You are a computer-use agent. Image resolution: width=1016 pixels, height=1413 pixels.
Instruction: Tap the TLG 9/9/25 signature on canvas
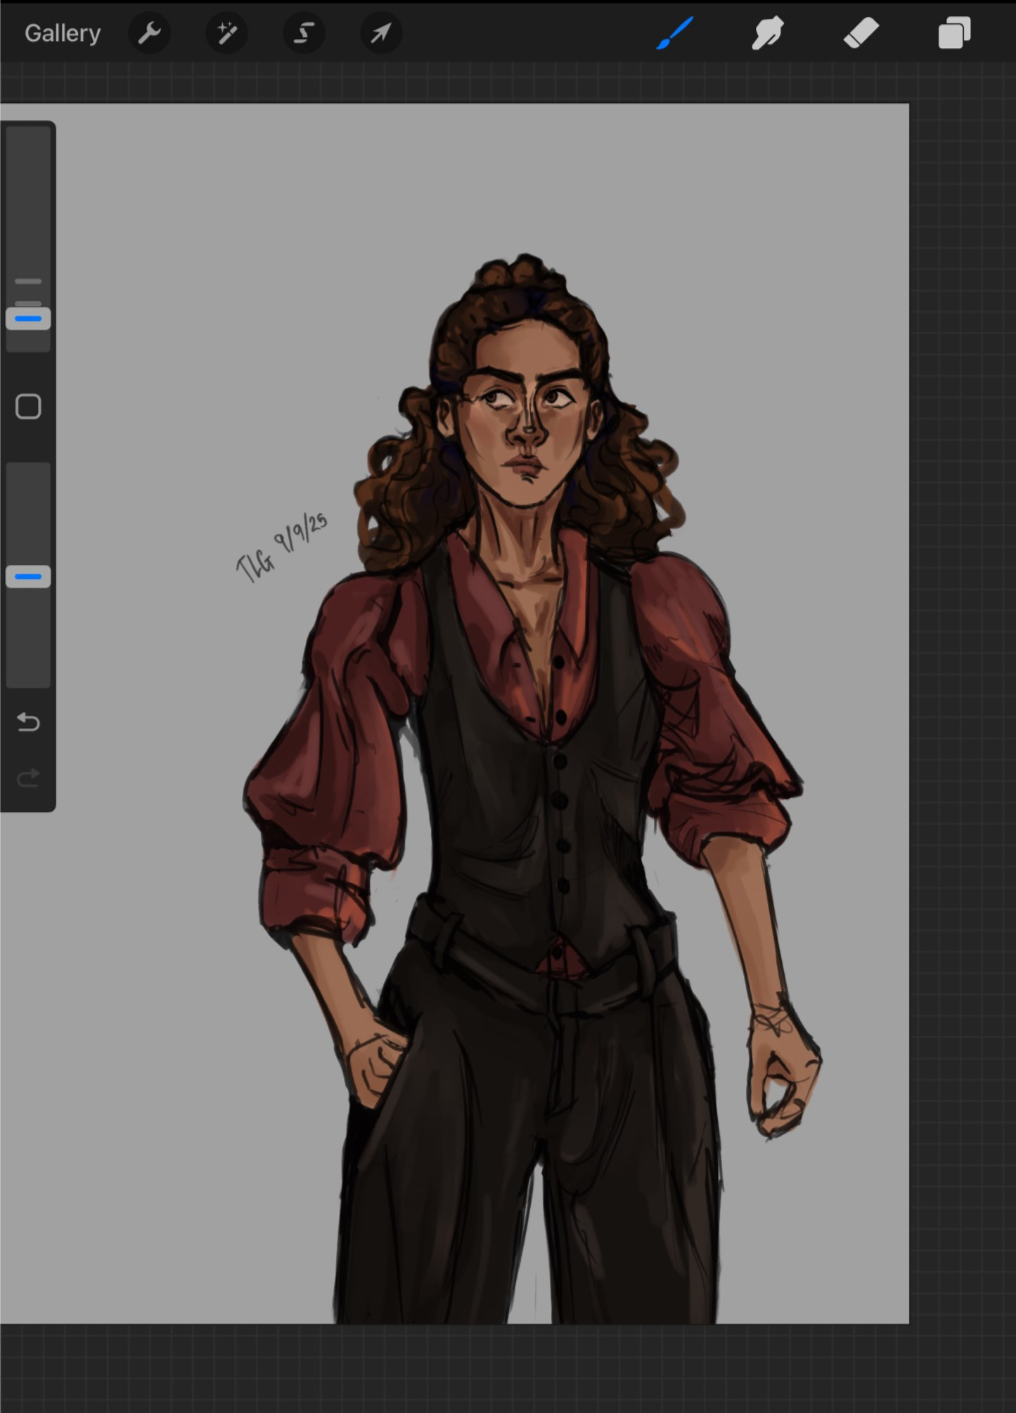(x=281, y=547)
